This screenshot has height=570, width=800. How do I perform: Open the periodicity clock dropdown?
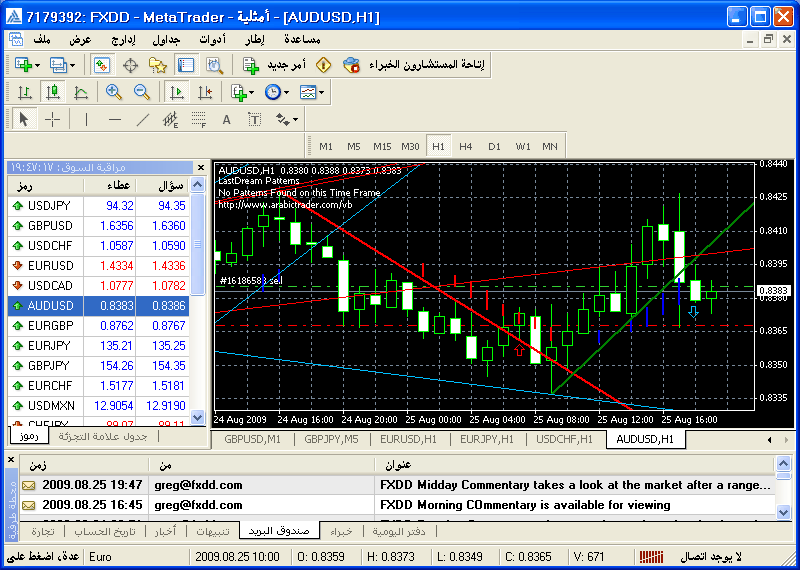pos(277,92)
